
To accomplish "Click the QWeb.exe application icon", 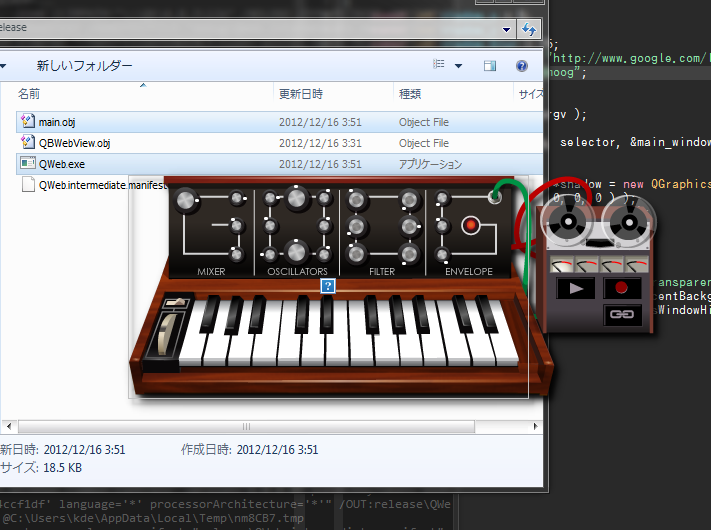I will (28, 163).
